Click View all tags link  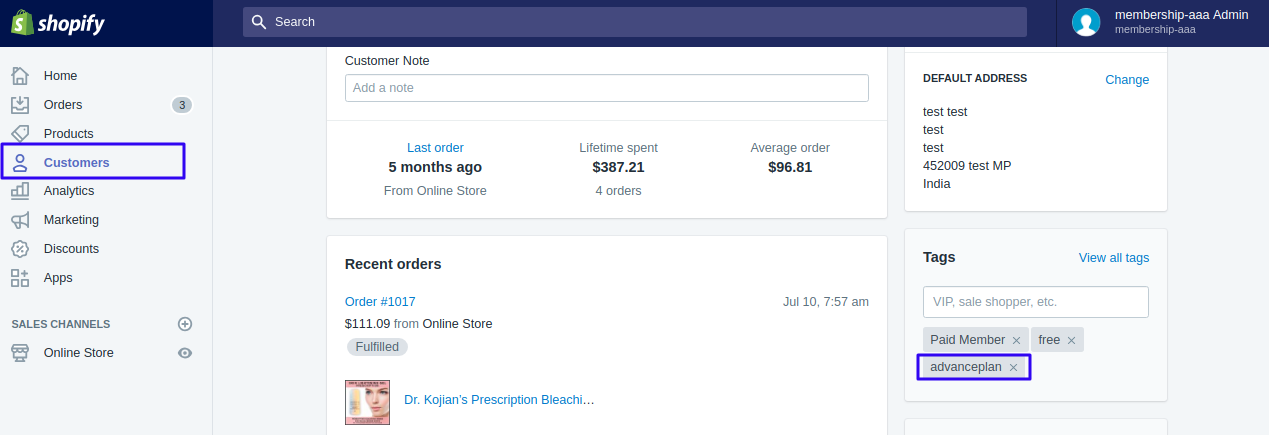[x=1114, y=258]
